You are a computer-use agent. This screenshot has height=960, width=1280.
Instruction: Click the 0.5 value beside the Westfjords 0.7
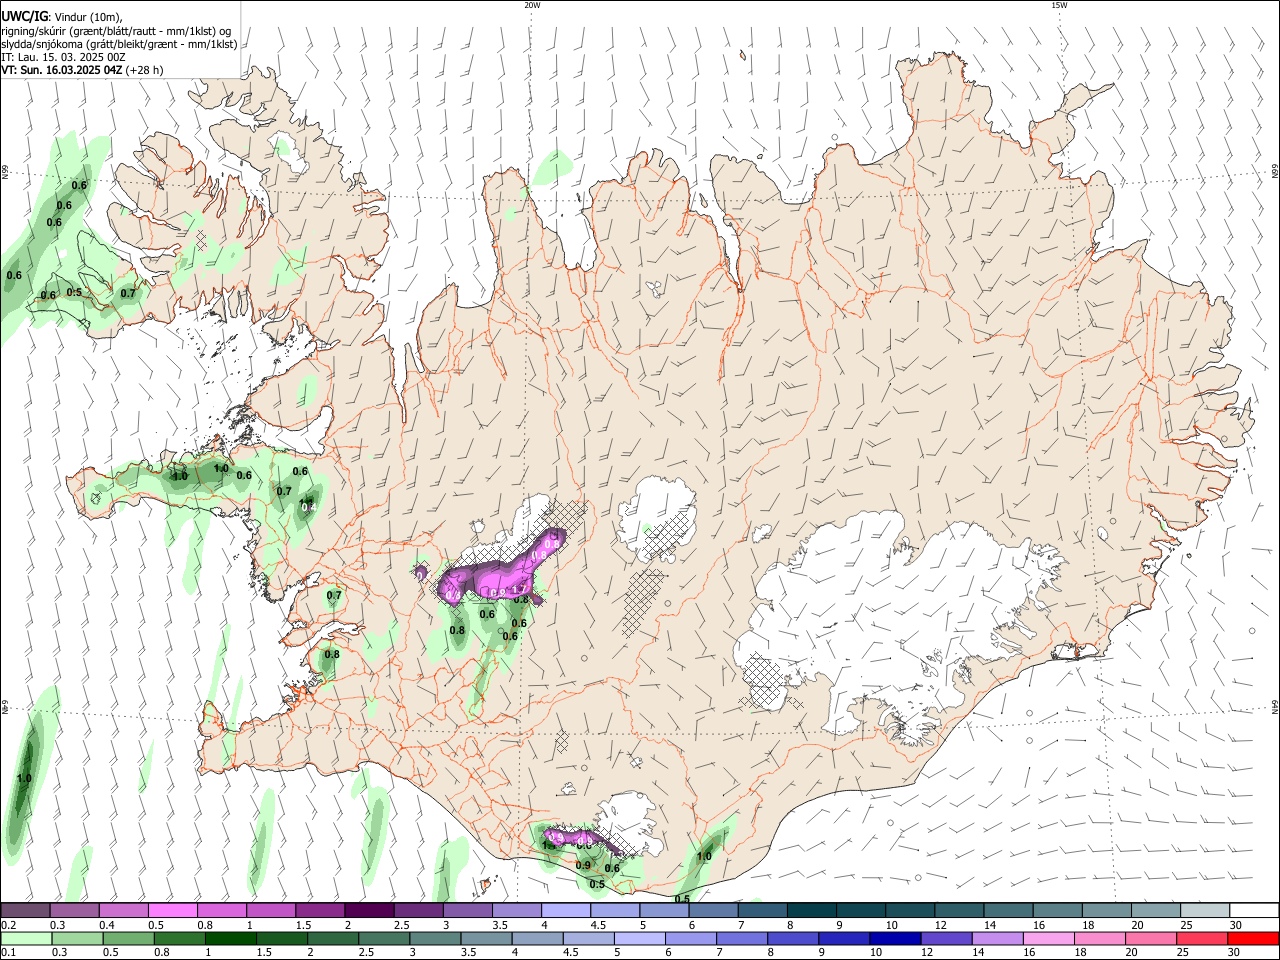coord(74,292)
